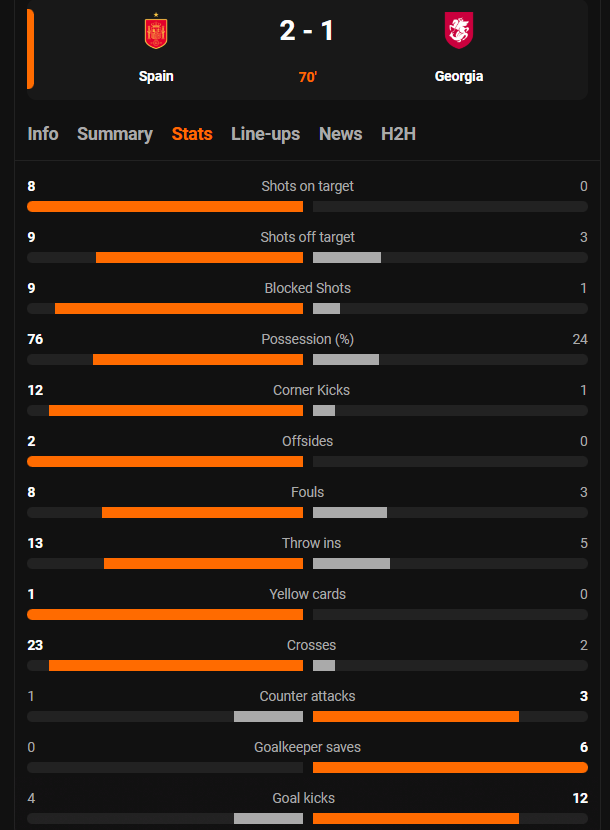This screenshot has height=830, width=610.
Task: Click the 2 - 1 match score
Action: (307, 32)
